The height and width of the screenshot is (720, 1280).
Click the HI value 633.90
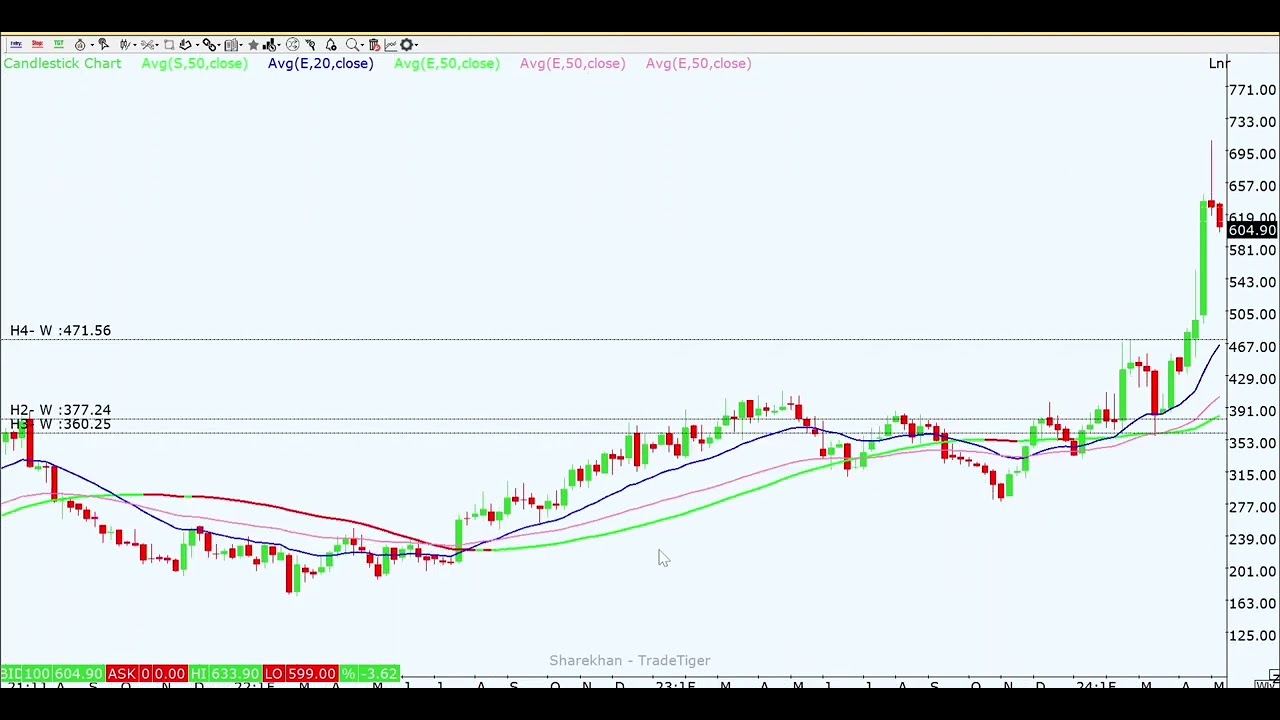[x=235, y=674]
